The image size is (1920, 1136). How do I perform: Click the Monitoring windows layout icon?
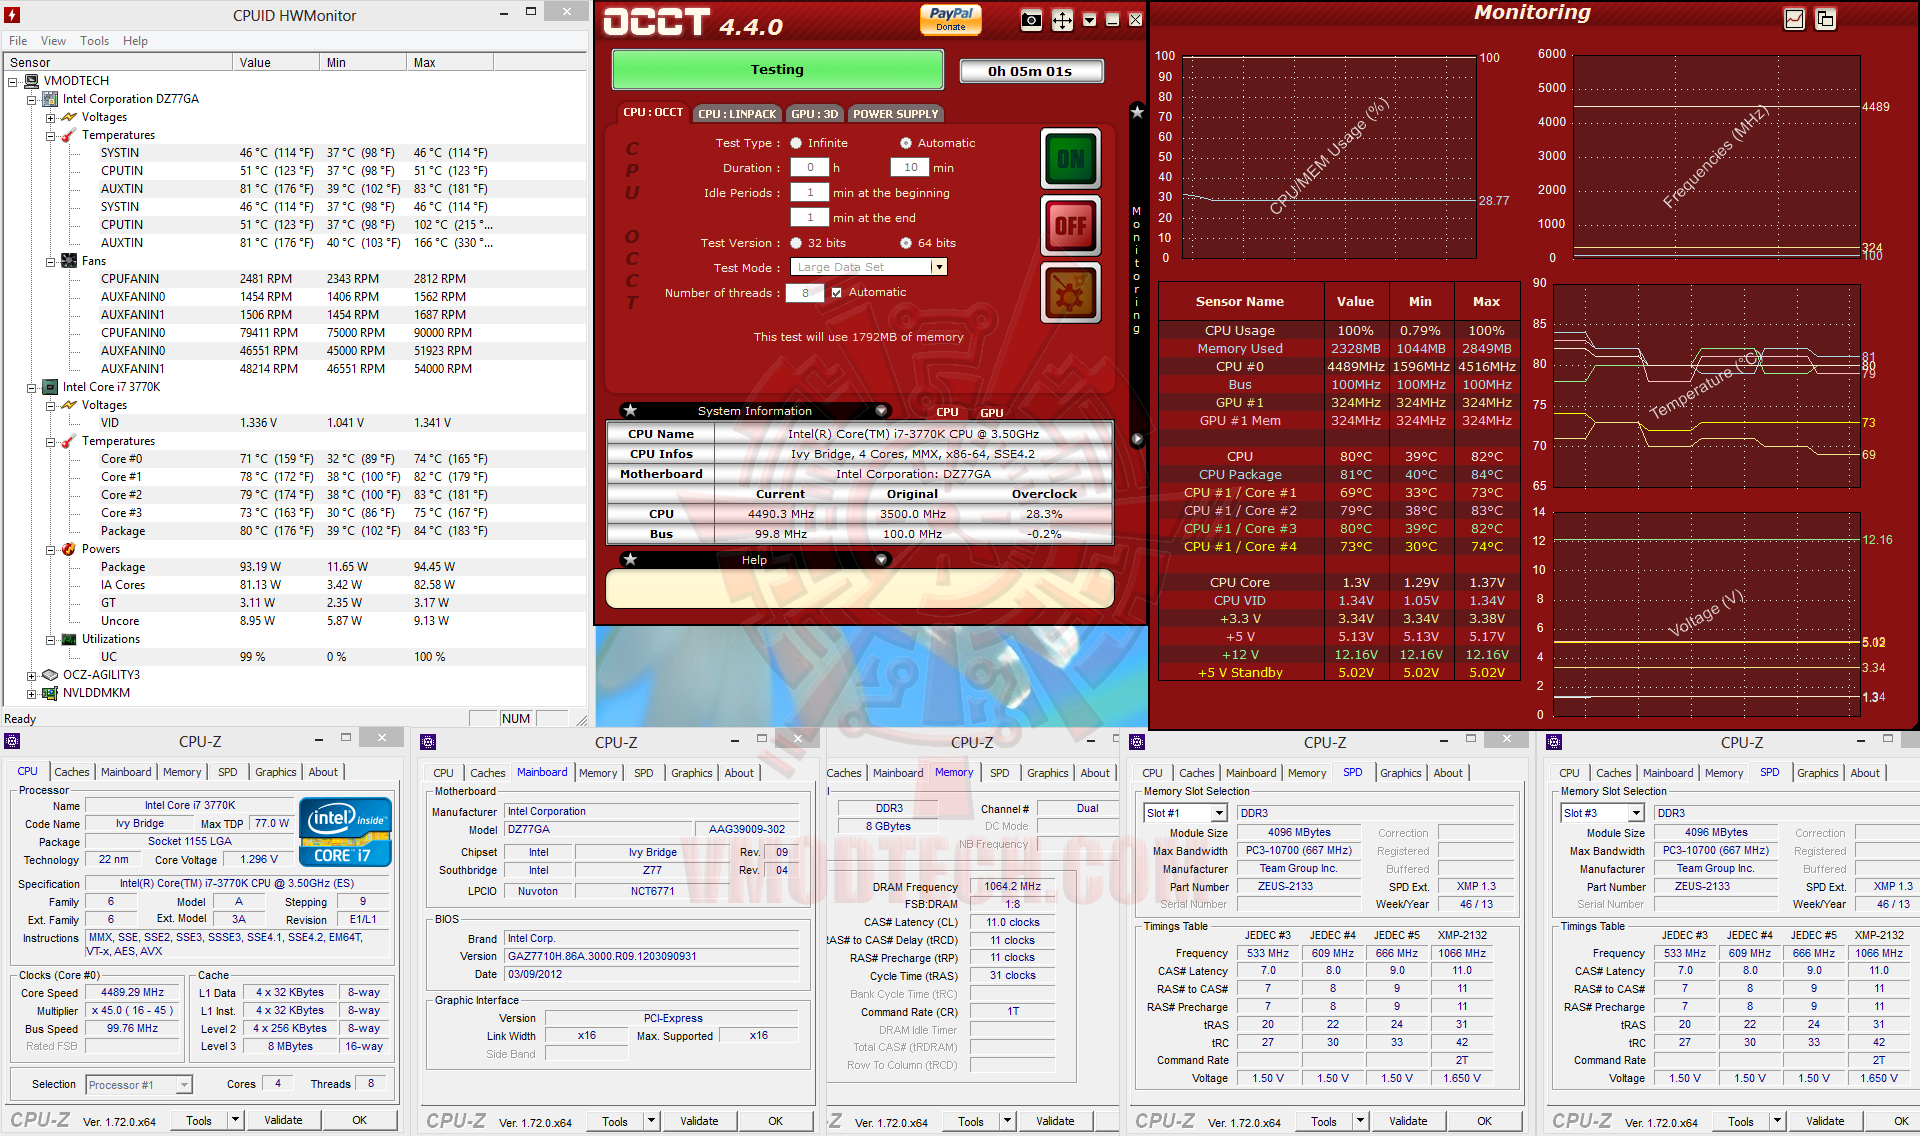[1825, 19]
